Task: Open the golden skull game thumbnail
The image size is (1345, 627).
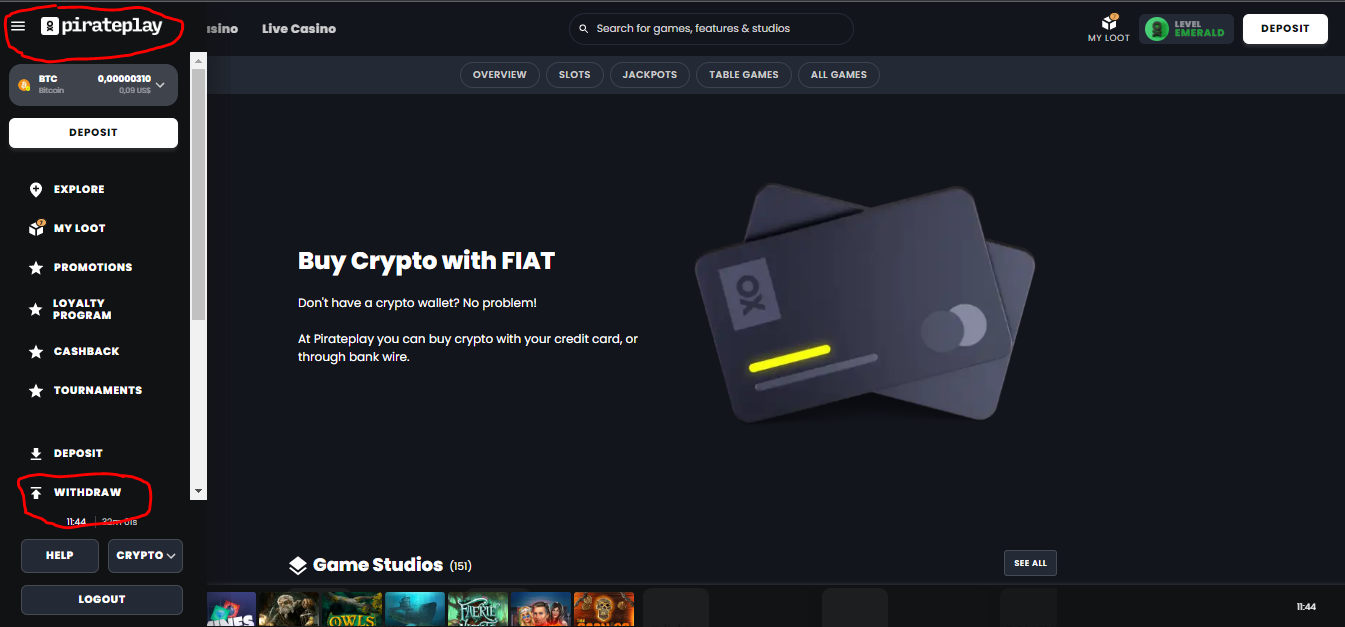Action: point(604,609)
